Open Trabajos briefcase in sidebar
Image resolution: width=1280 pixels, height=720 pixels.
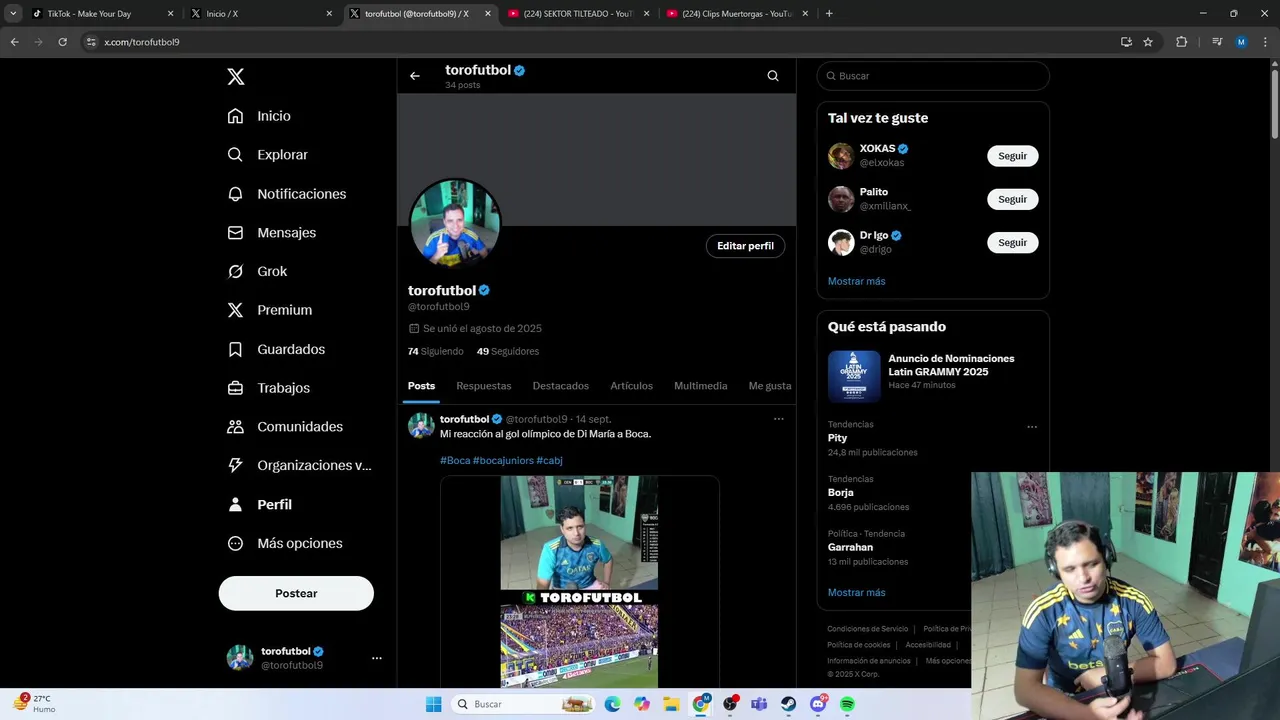pos(268,388)
